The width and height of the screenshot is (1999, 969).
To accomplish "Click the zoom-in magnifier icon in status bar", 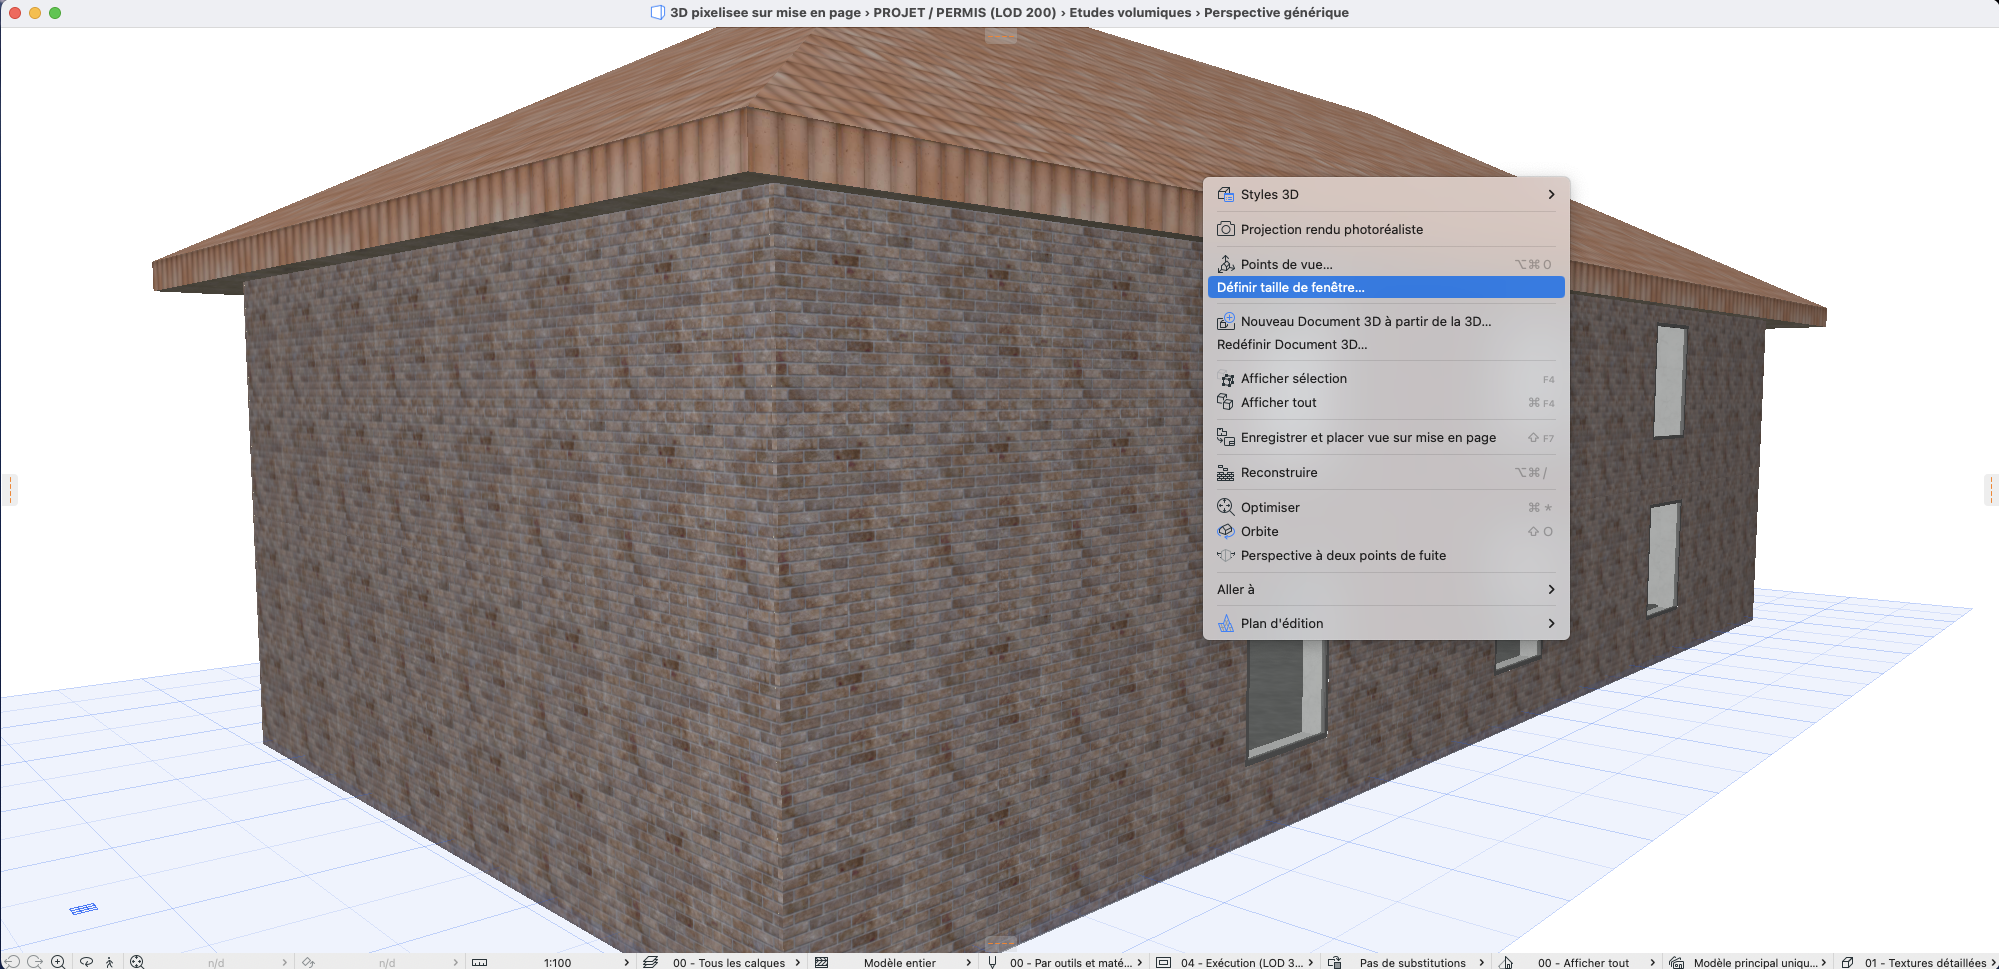I will tap(58, 962).
